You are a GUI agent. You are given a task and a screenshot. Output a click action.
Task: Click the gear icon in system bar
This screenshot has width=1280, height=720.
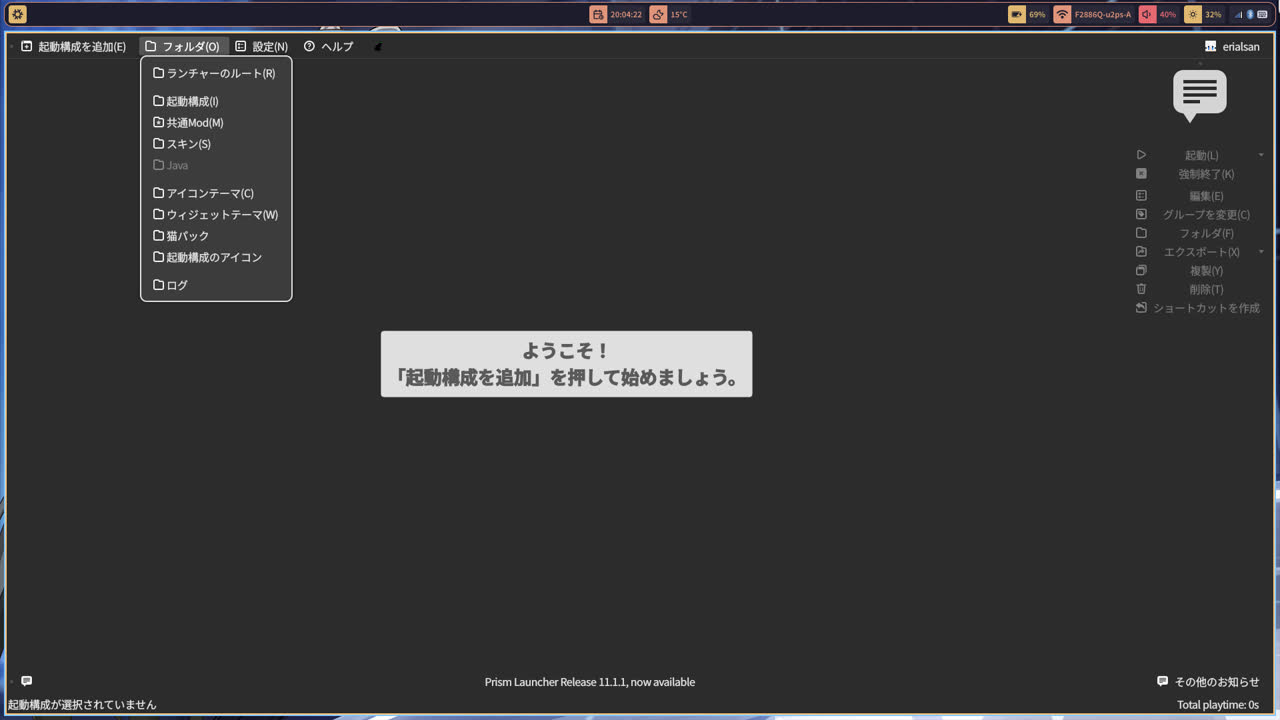click(x=18, y=14)
